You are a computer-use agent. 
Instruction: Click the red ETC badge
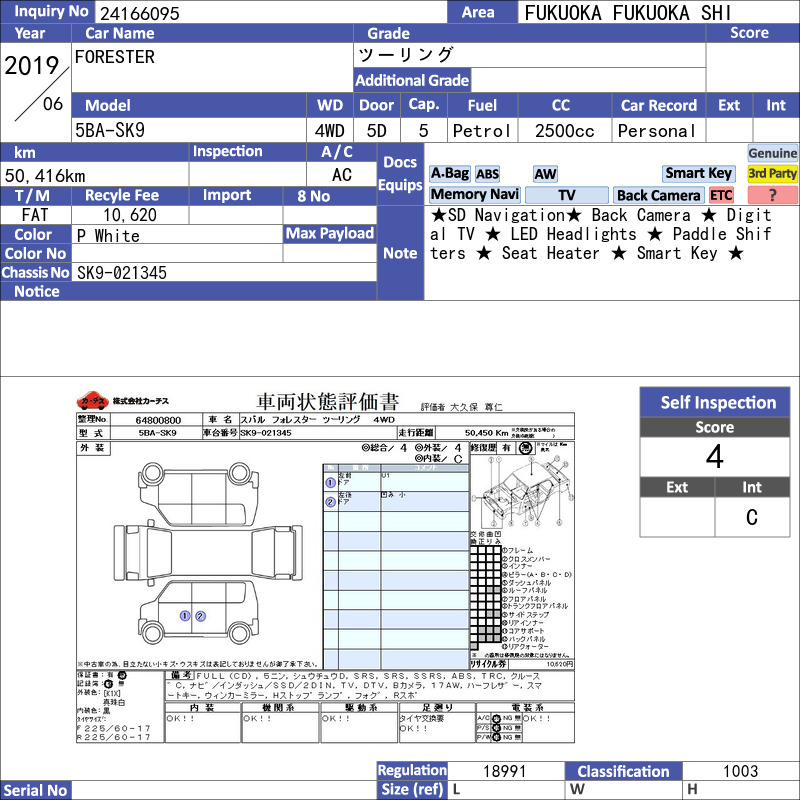tap(721, 195)
